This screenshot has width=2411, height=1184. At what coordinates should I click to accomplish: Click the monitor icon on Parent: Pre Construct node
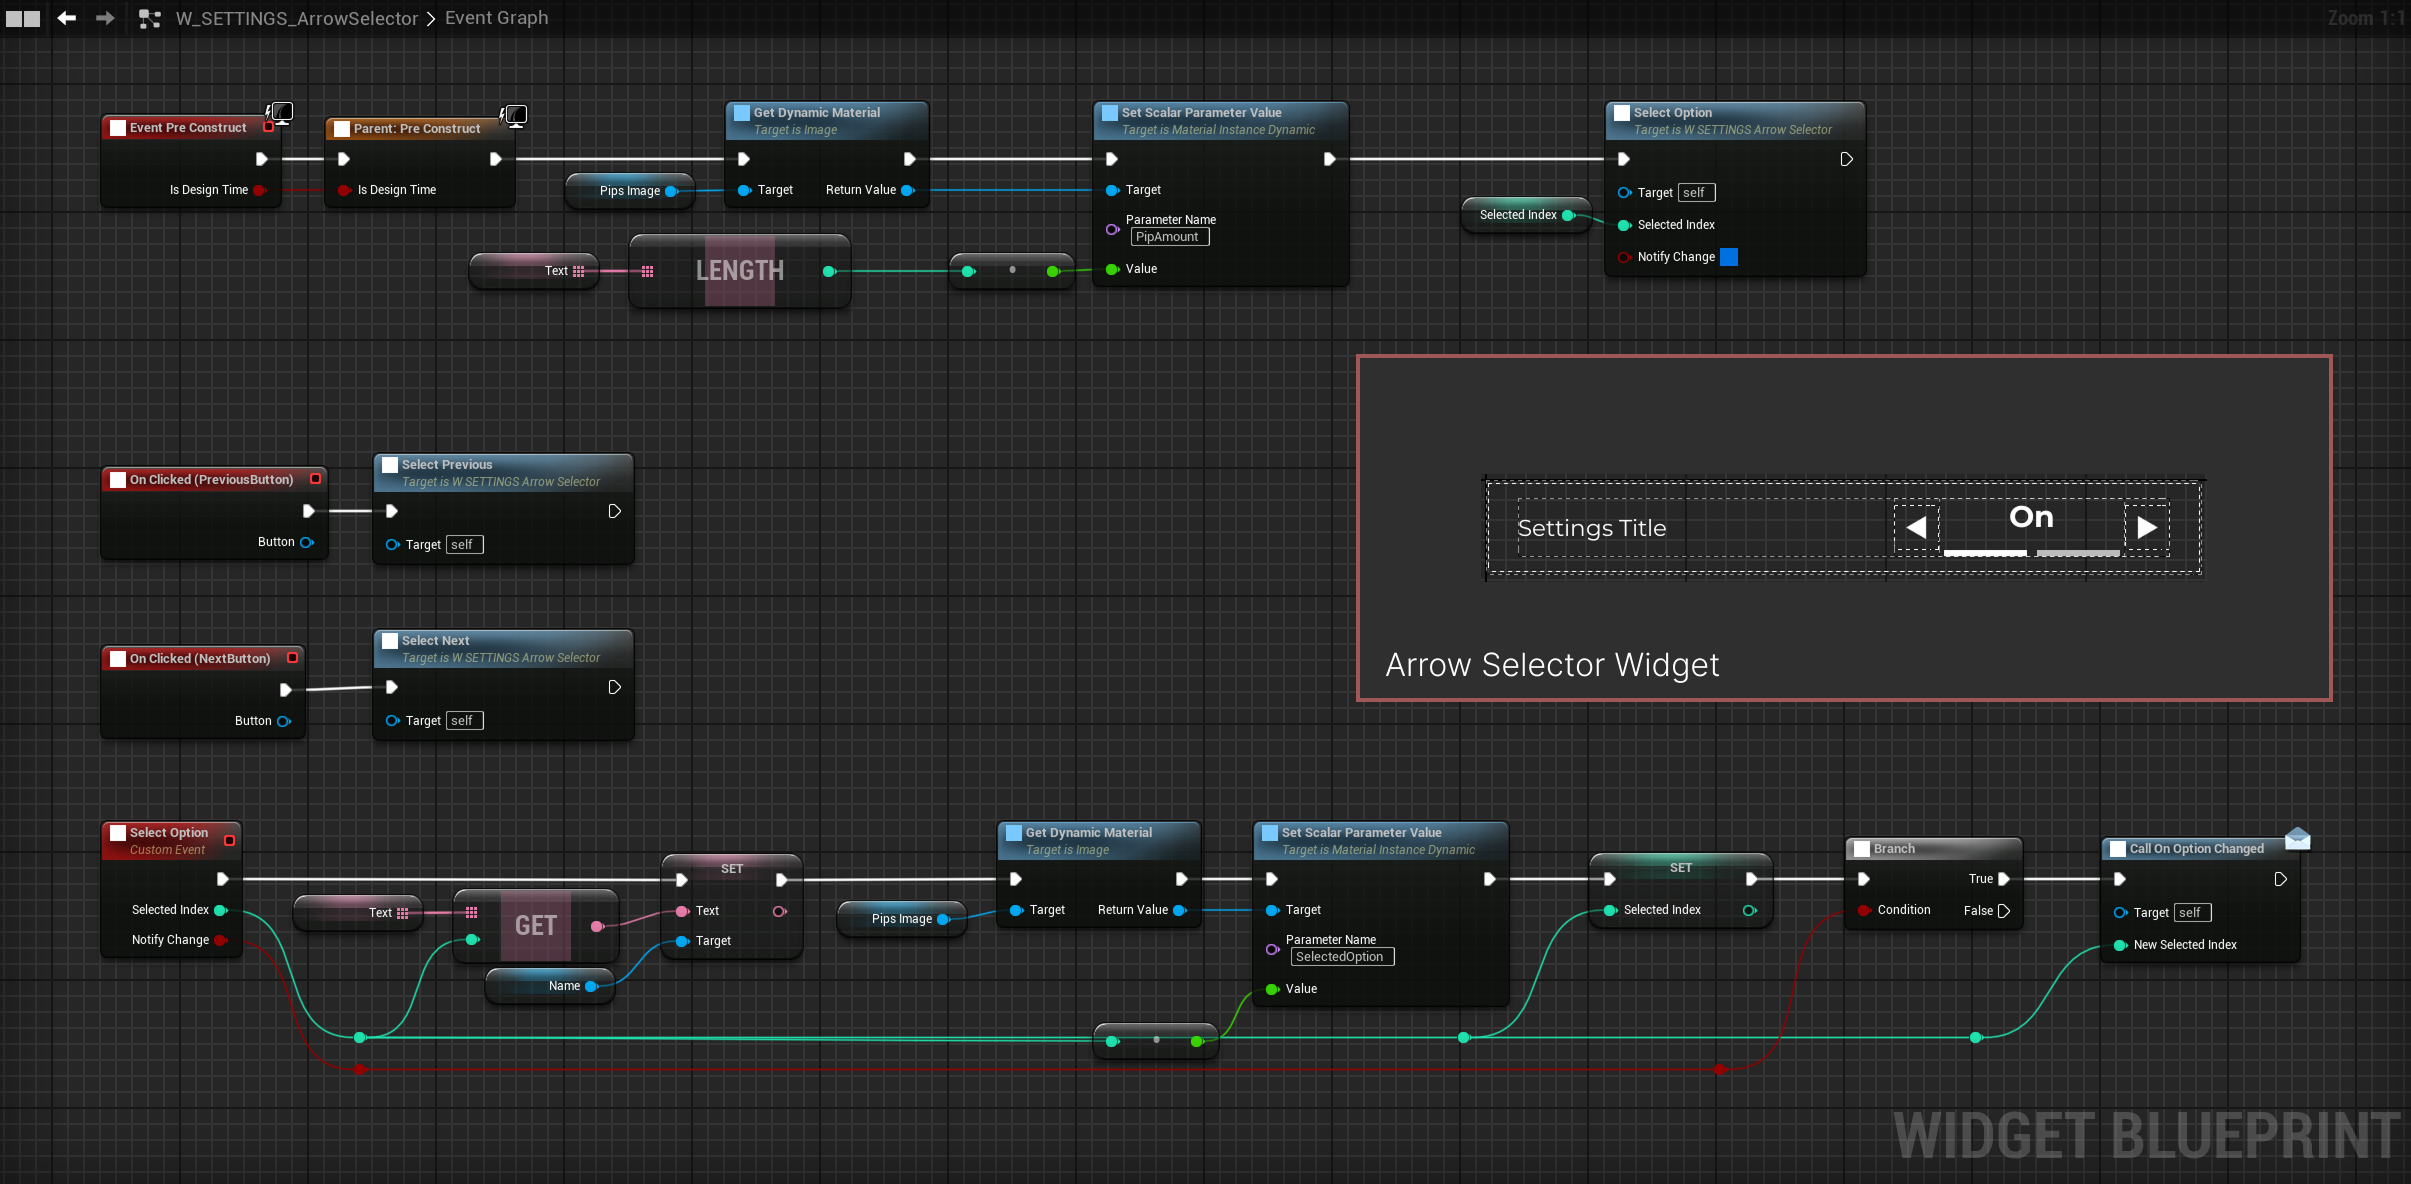pyautogui.click(x=516, y=115)
